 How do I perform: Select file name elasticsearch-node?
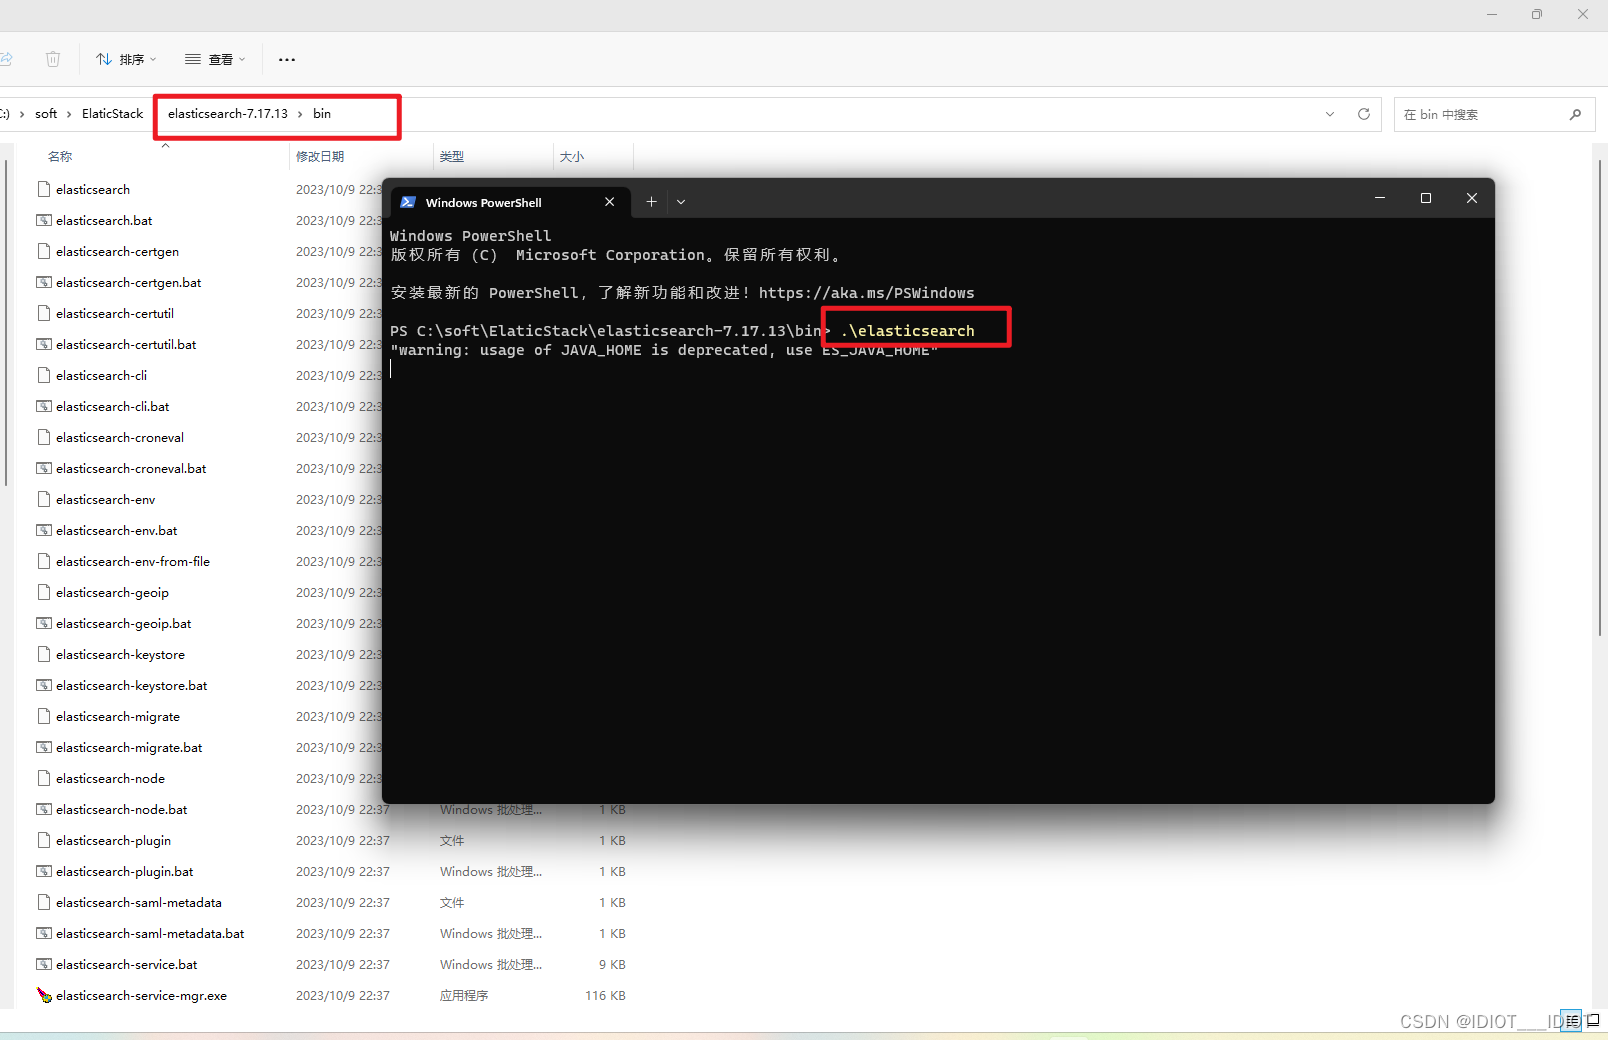coord(110,778)
